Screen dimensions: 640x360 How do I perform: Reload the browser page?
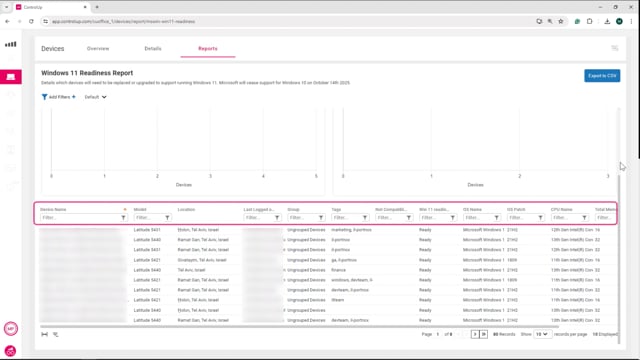[31, 21]
